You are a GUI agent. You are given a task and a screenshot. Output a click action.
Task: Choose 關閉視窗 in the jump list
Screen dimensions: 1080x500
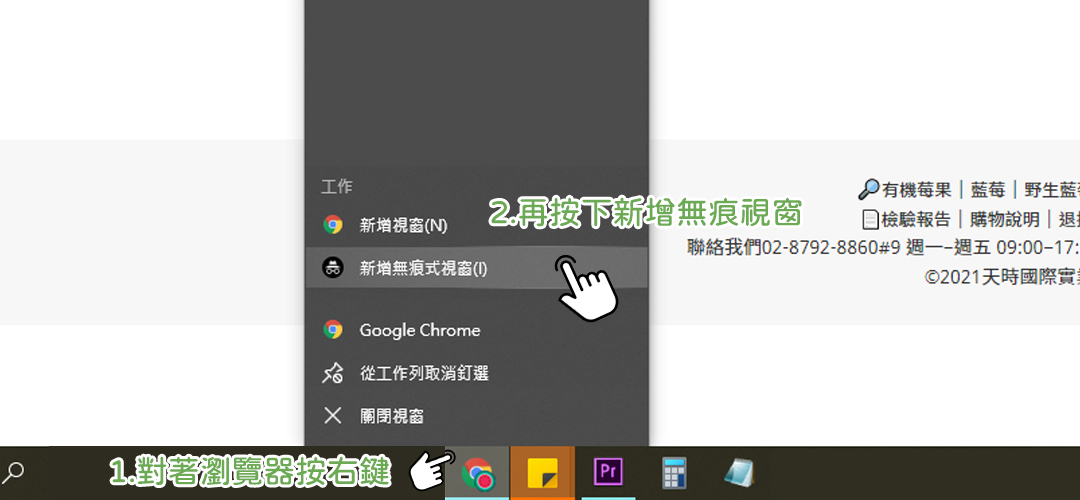point(476,416)
